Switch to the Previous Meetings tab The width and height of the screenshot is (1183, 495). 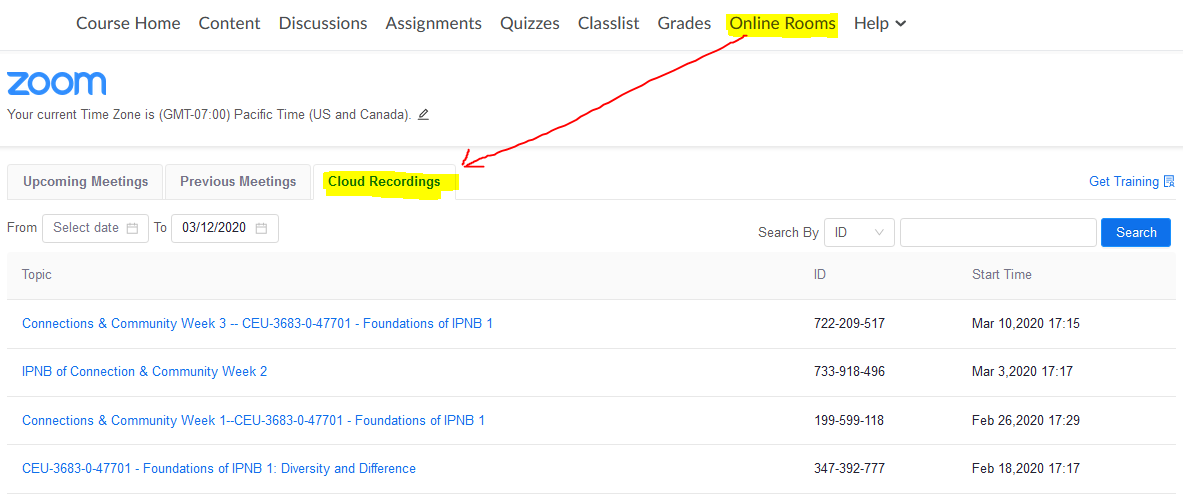coord(238,182)
